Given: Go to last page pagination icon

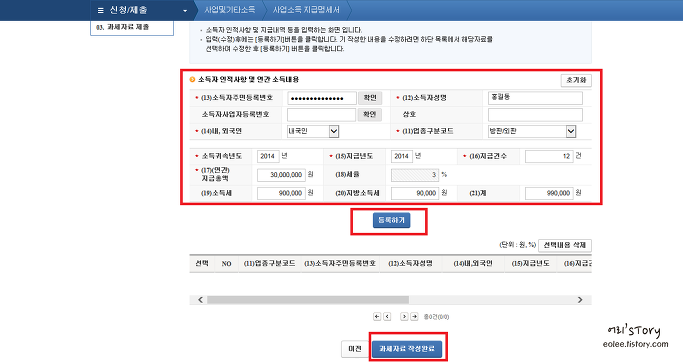Looking at the screenshot, I should coord(414,317).
